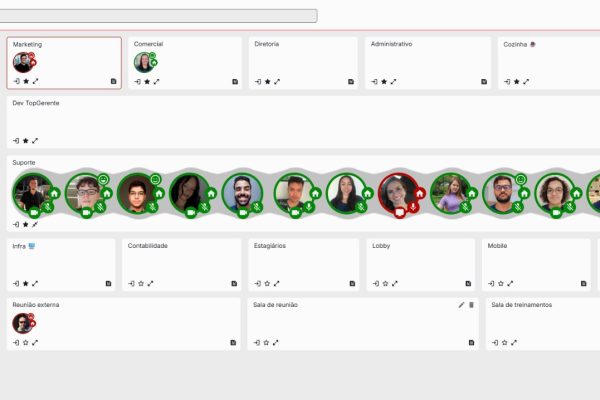
Task: Open notes icon in Comercial room
Action: [x=235, y=82]
